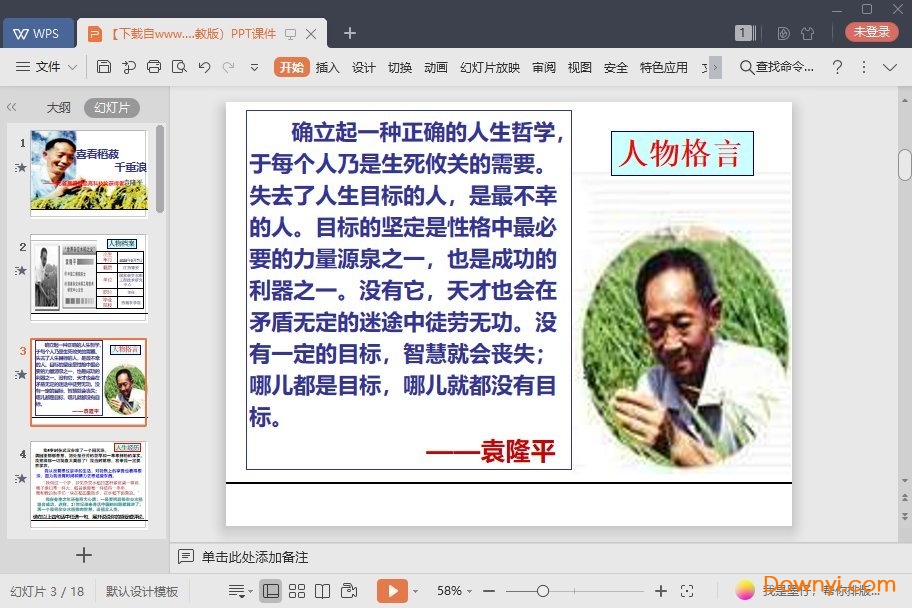Screen dimensions: 912x608
Task: Switch to reading view icon
Action: click(x=322, y=591)
